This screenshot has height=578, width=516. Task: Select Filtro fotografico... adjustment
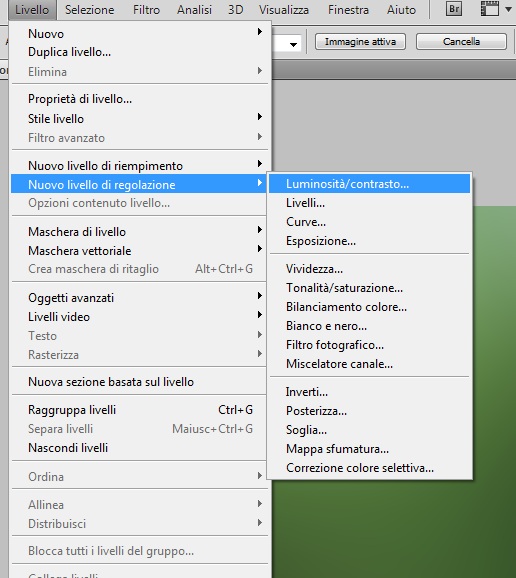[x=369, y=345]
